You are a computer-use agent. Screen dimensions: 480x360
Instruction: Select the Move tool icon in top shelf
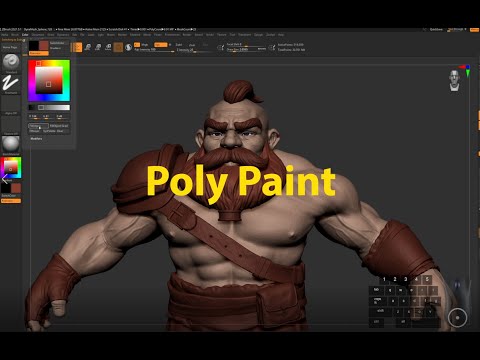tap(88, 47)
